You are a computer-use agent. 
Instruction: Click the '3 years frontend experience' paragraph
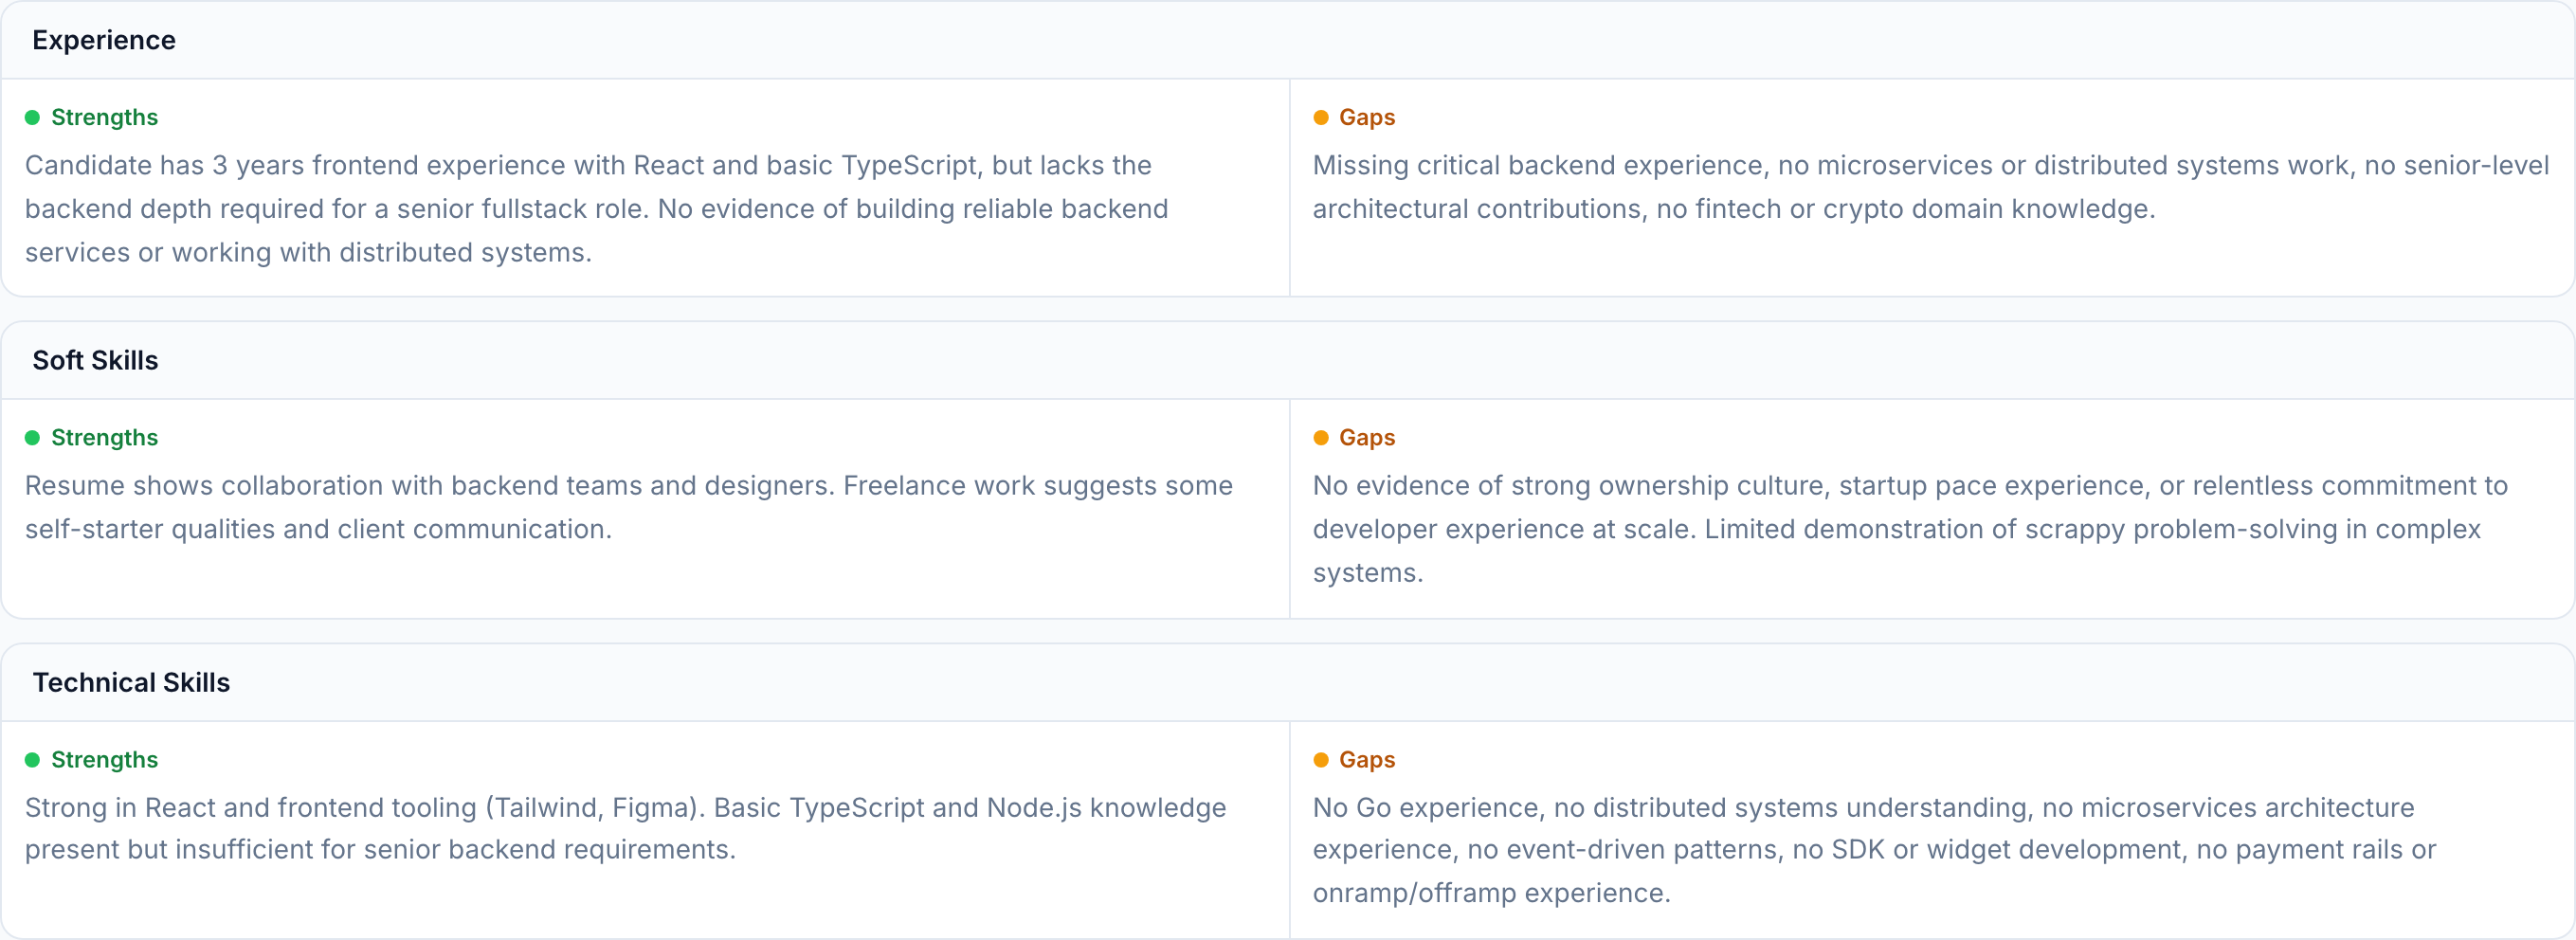click(x=596, y=209)
